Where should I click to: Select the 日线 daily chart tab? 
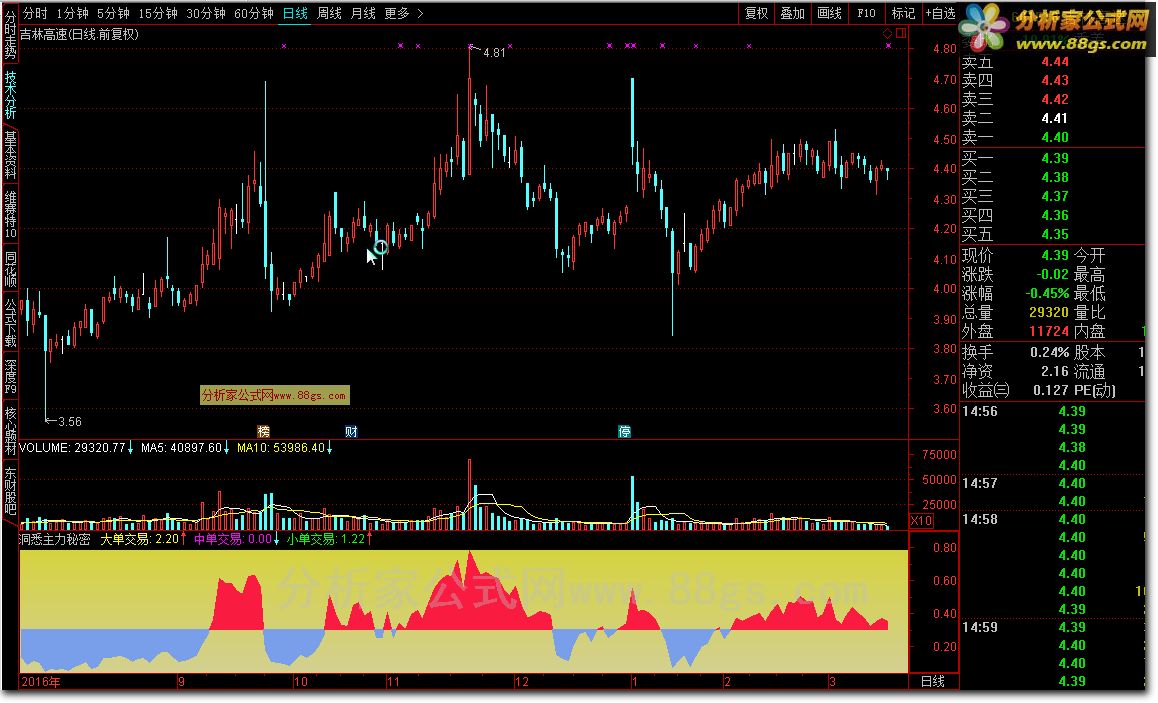coord(295,13)
